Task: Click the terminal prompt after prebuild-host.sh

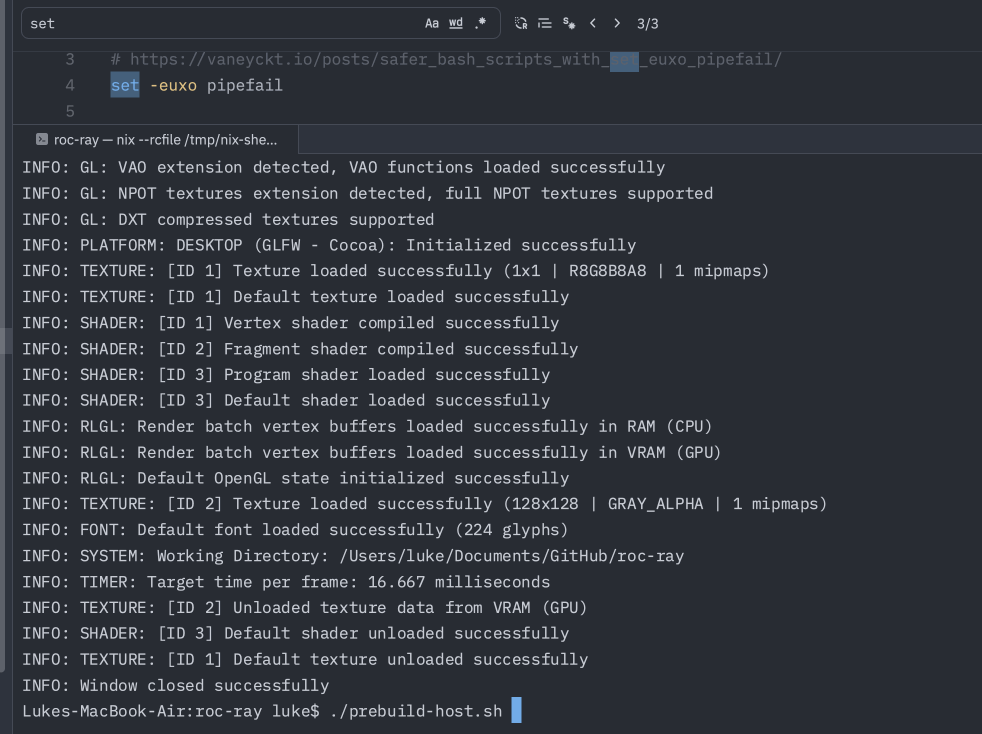Action: [x=516, y=711]
